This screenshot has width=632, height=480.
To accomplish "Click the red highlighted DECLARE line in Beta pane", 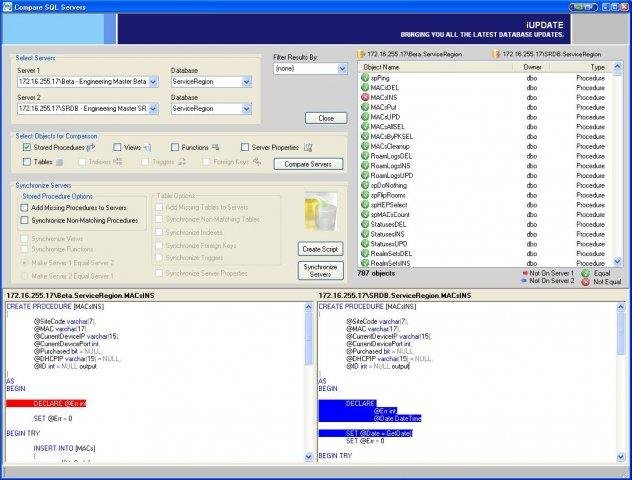I will pos(46,403).
